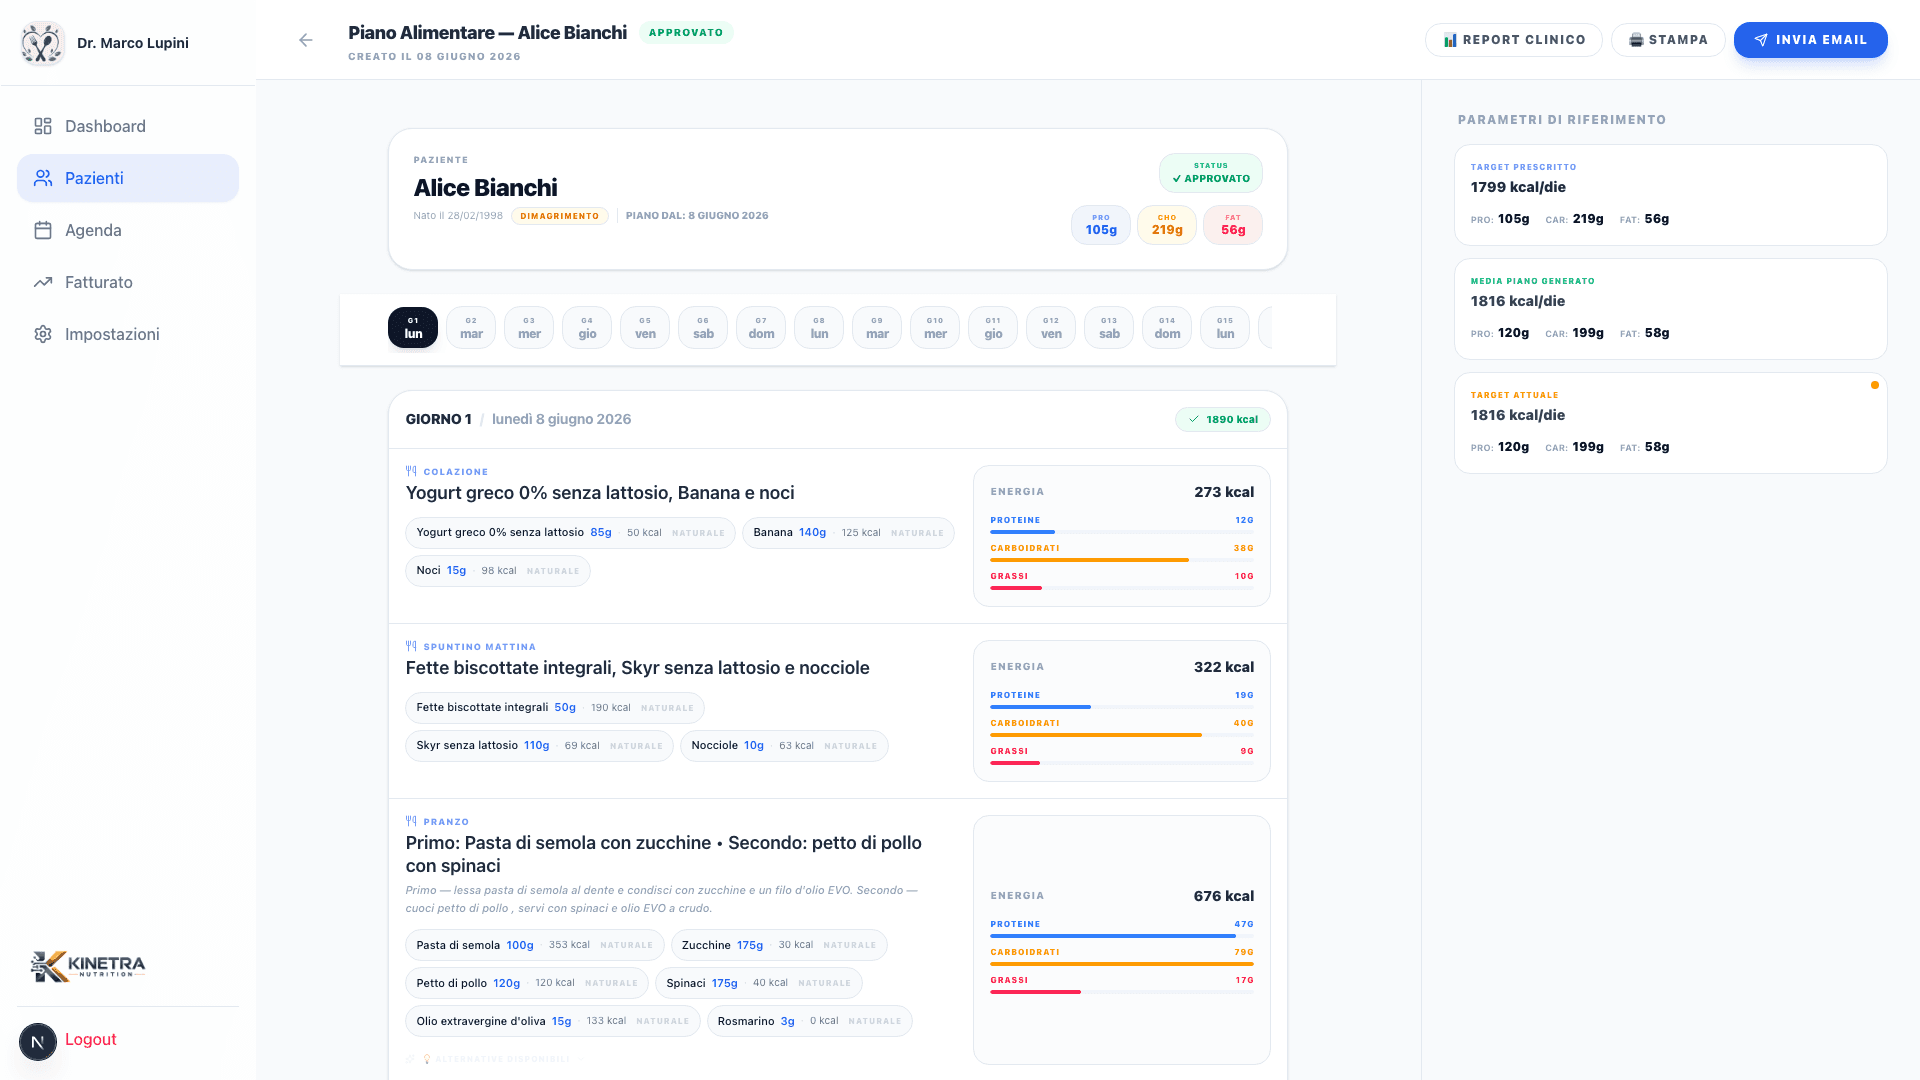Screen dimensions: 1920x1080
Task: Send plan with Invia Email button
Action: tap(1810, 40)
